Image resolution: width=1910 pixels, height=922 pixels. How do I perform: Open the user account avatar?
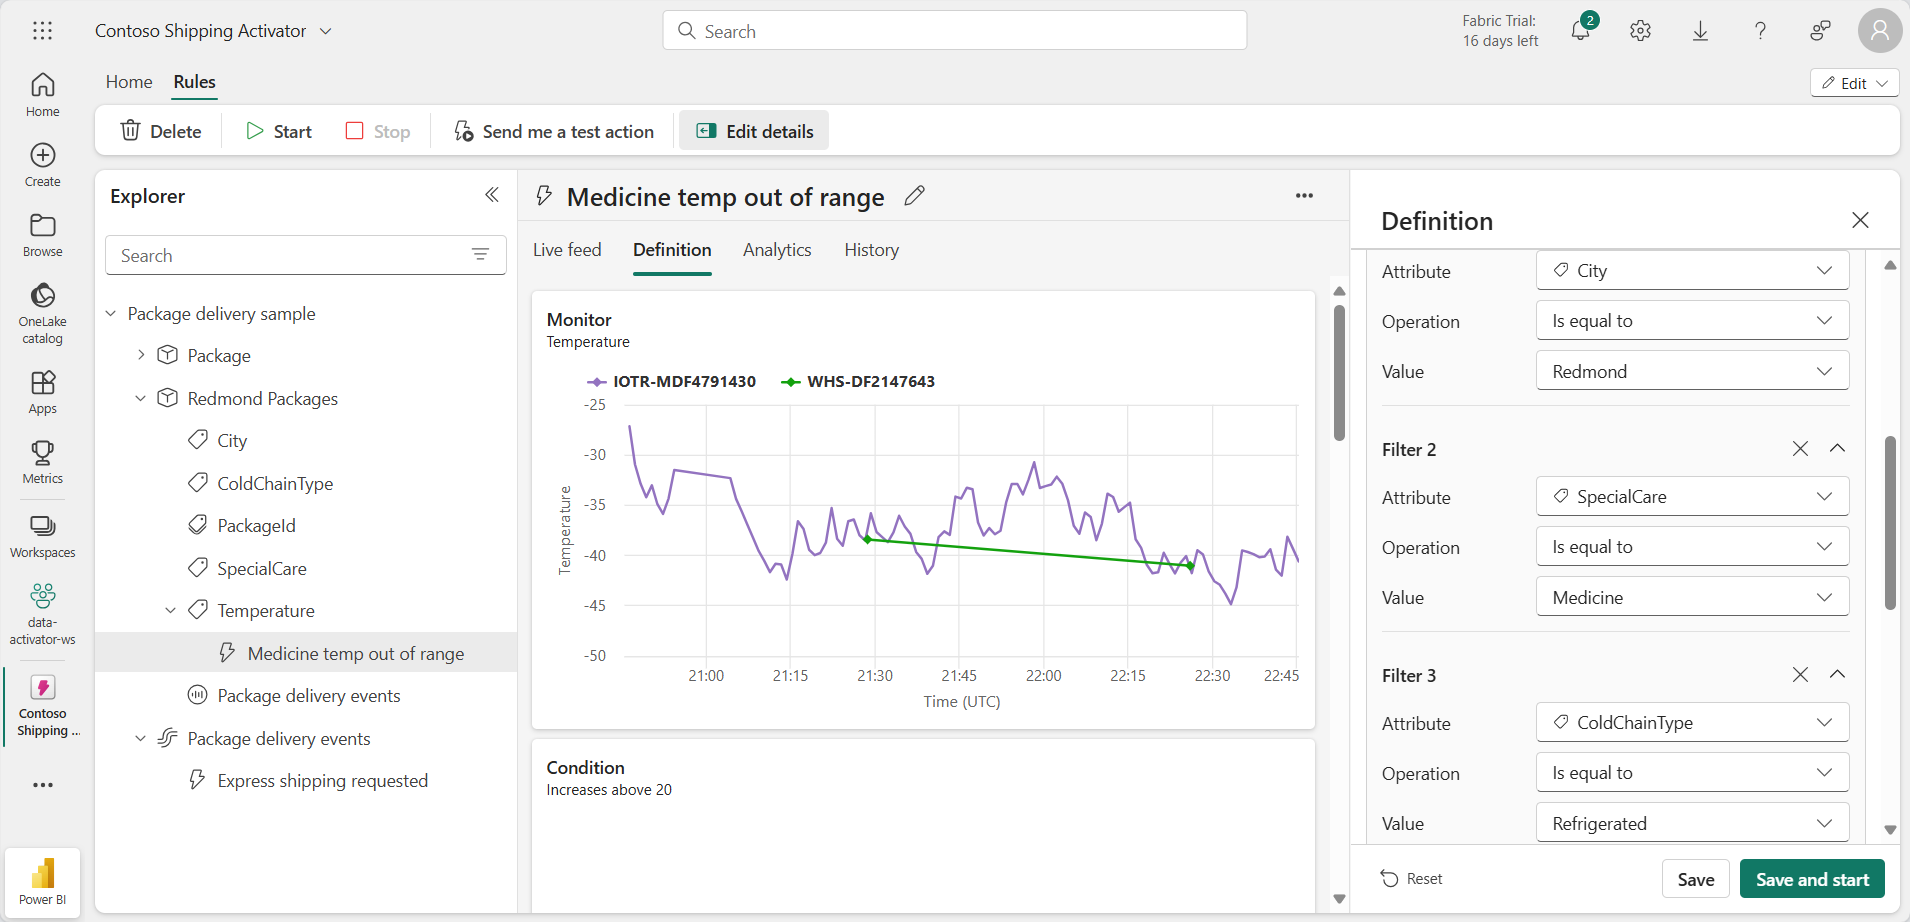(x=1880, y=31)
